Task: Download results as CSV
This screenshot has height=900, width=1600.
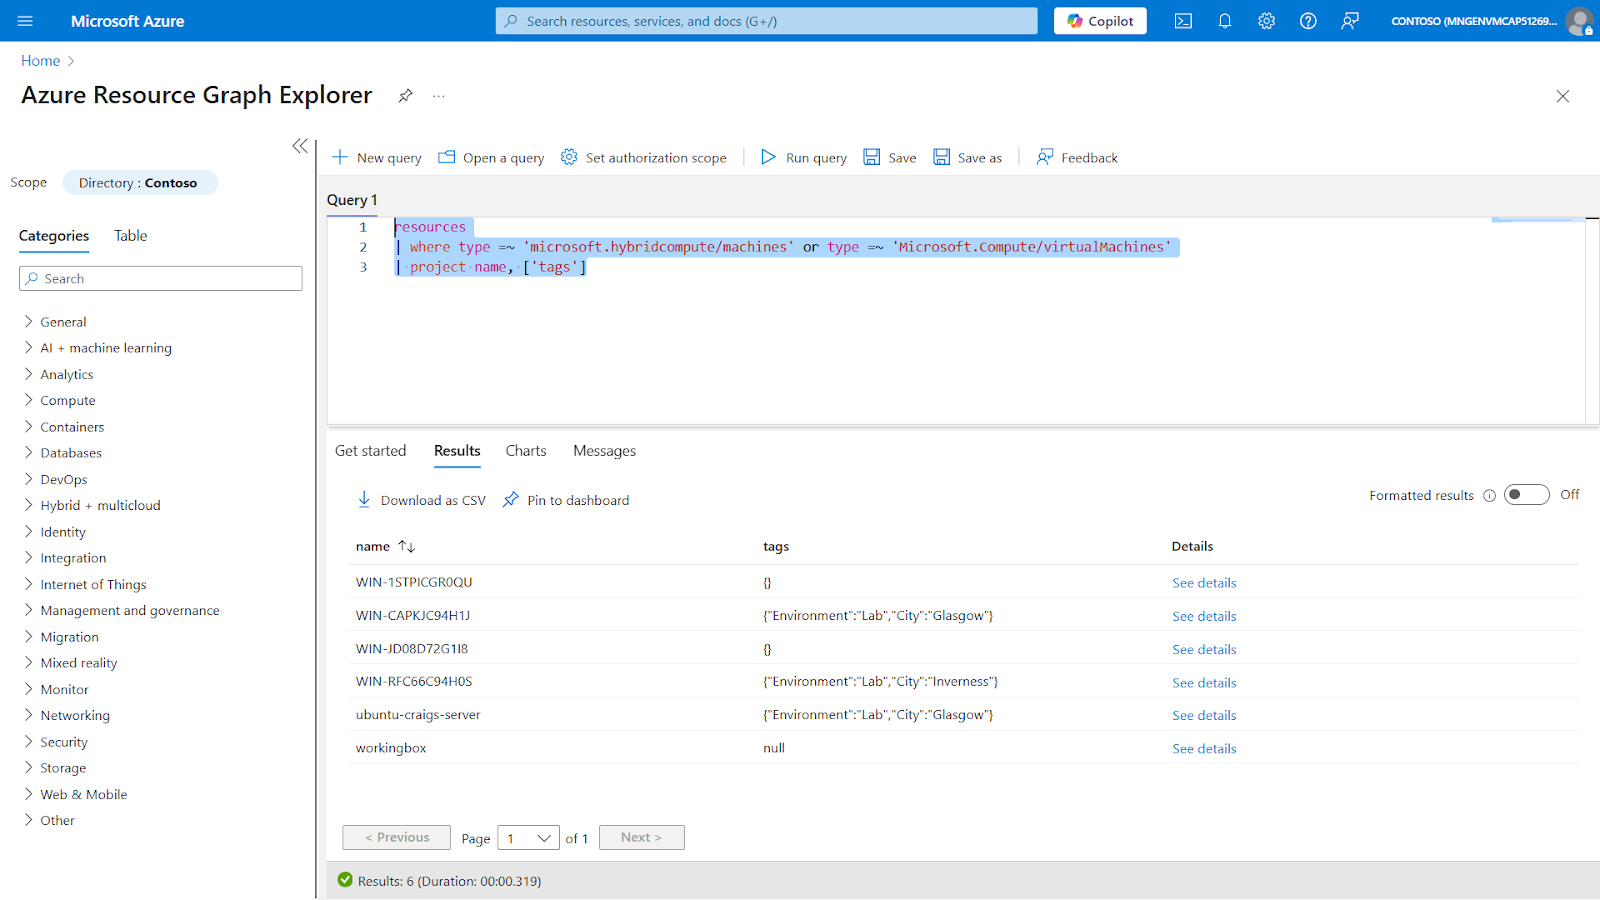Action: pos(421,500)
